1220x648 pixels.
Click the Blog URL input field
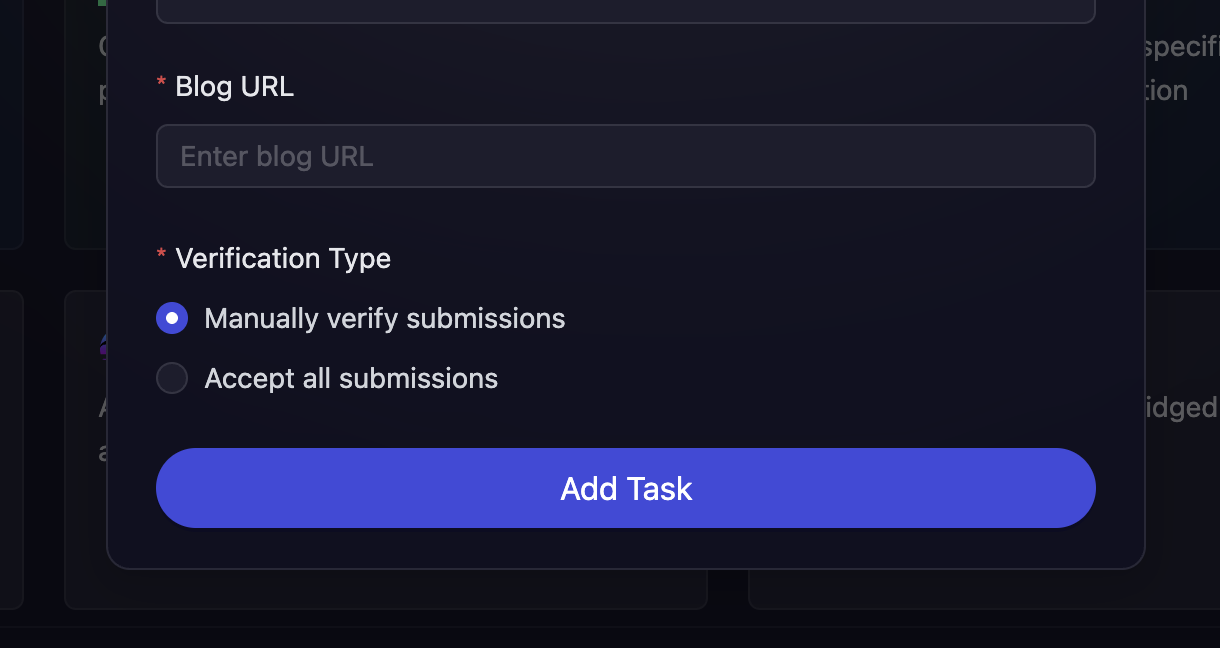pos(625,156)
